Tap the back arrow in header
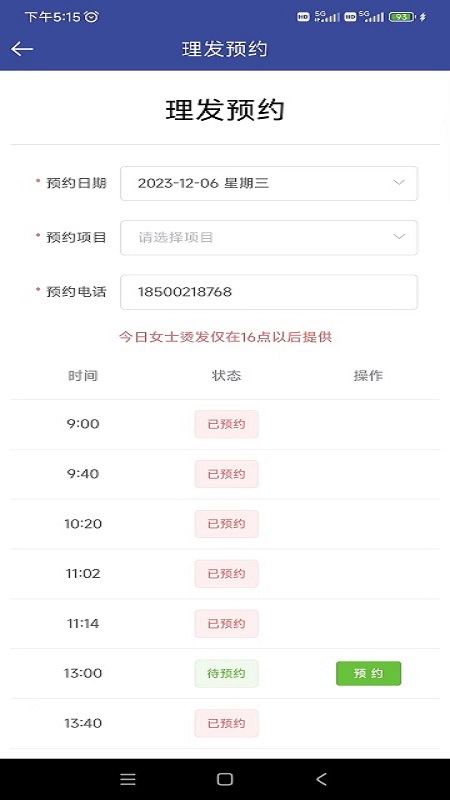Screen dimensions: 450x800 point(22,49)
